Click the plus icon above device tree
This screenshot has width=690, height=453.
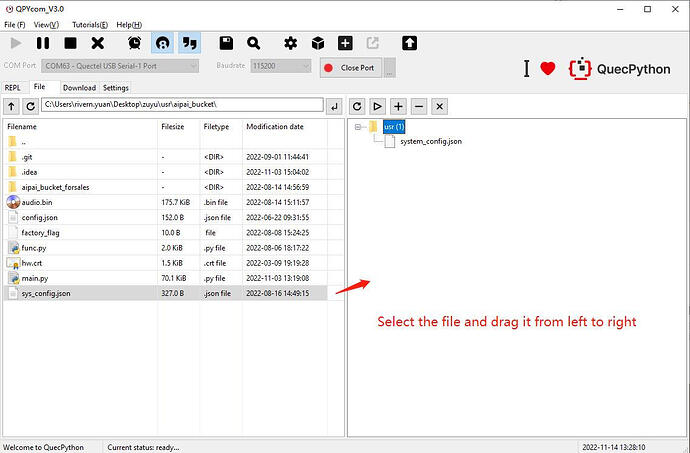[398, 106]
